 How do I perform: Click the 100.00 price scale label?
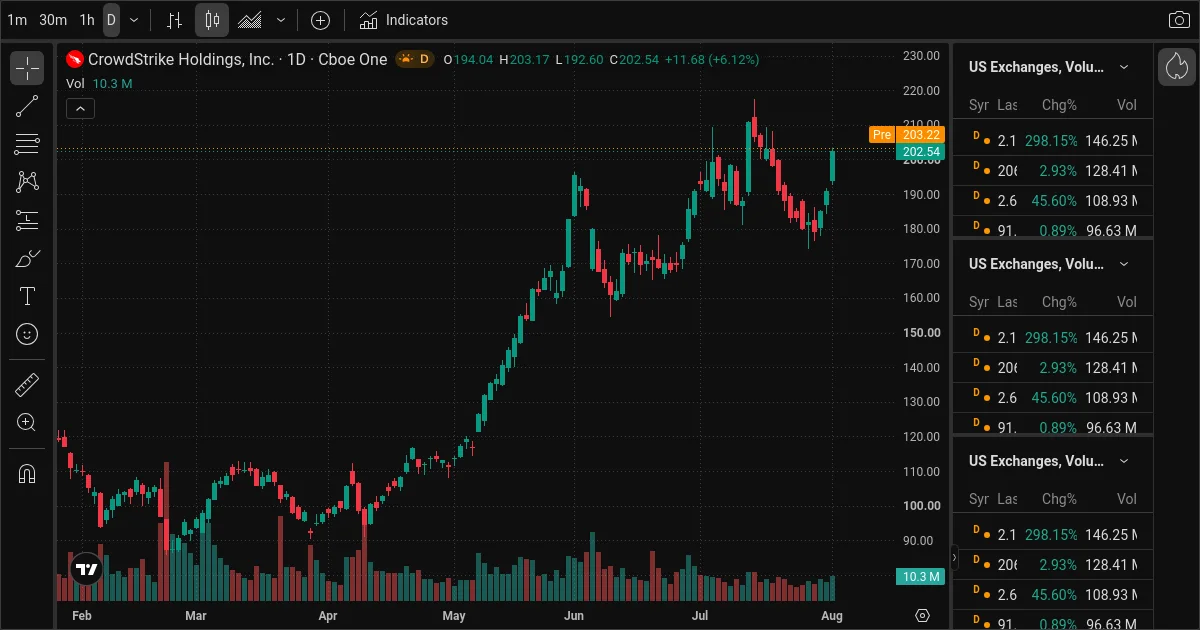pyautogui.click(x=920, y=506)
